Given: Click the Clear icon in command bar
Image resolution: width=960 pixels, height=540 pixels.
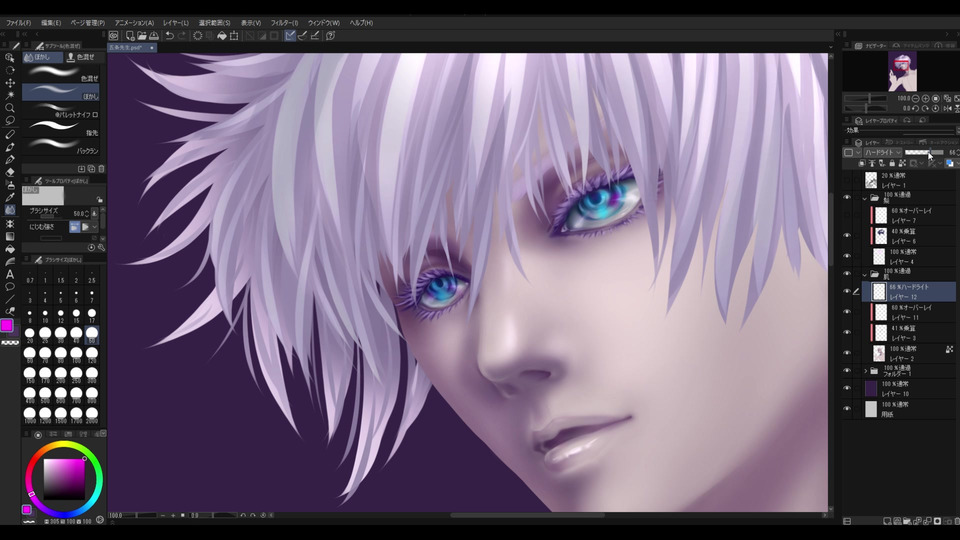Looking at the screenshot, I should tap(198, 36).
